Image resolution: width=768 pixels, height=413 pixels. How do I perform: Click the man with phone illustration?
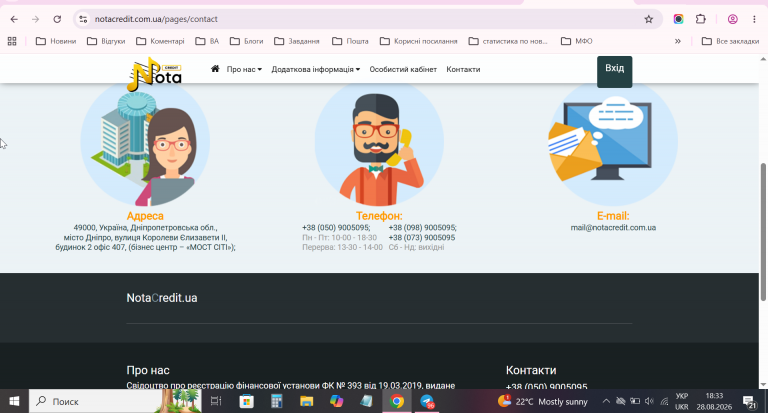(x=380, y=143)
